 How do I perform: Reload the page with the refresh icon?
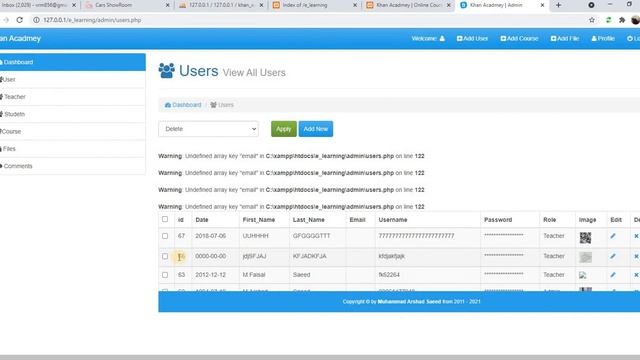coord(20,20)
